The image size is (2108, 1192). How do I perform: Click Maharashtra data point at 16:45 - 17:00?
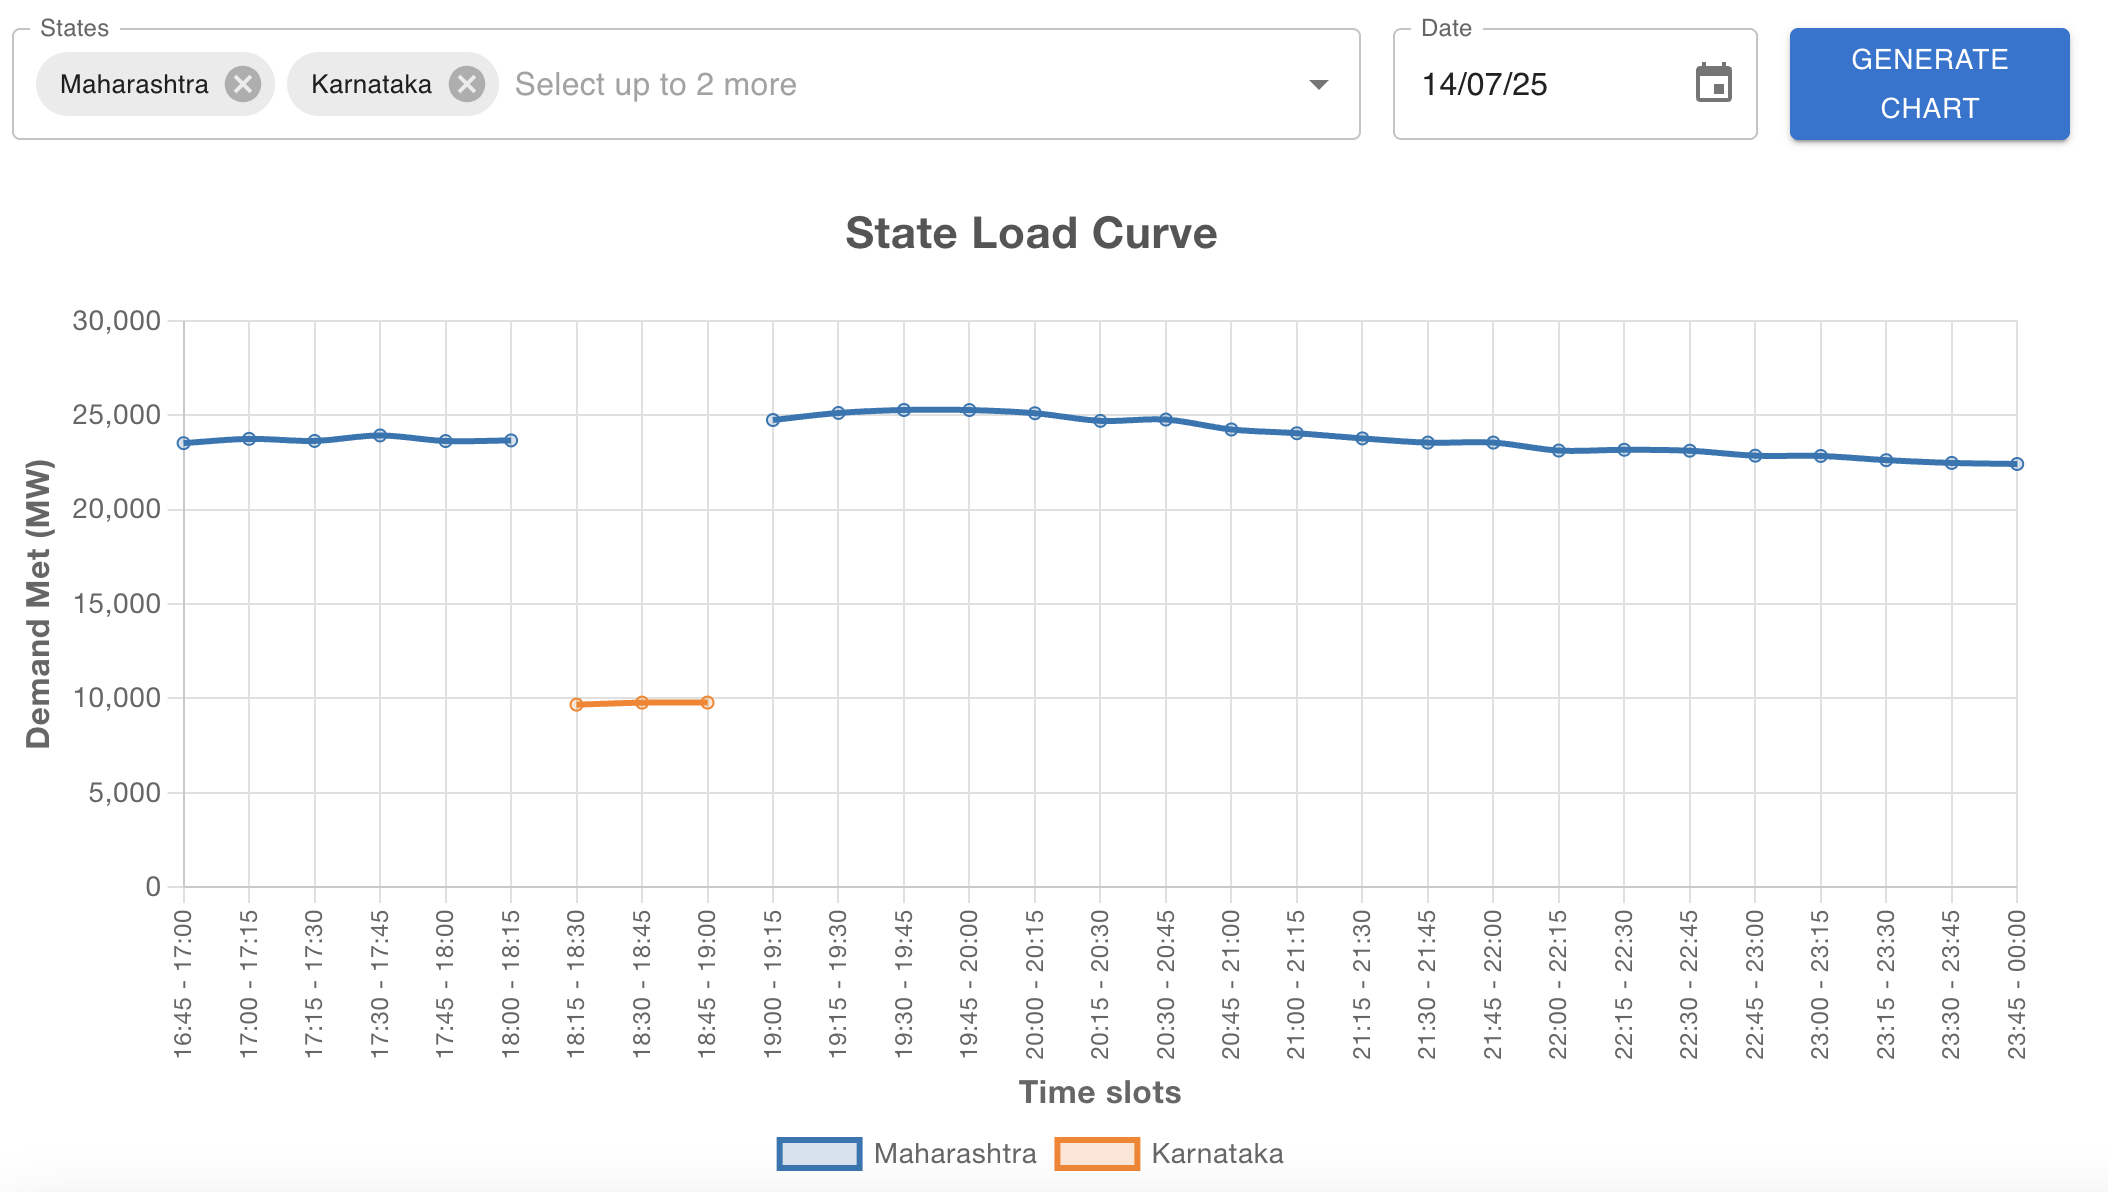[x=184, y=443]
